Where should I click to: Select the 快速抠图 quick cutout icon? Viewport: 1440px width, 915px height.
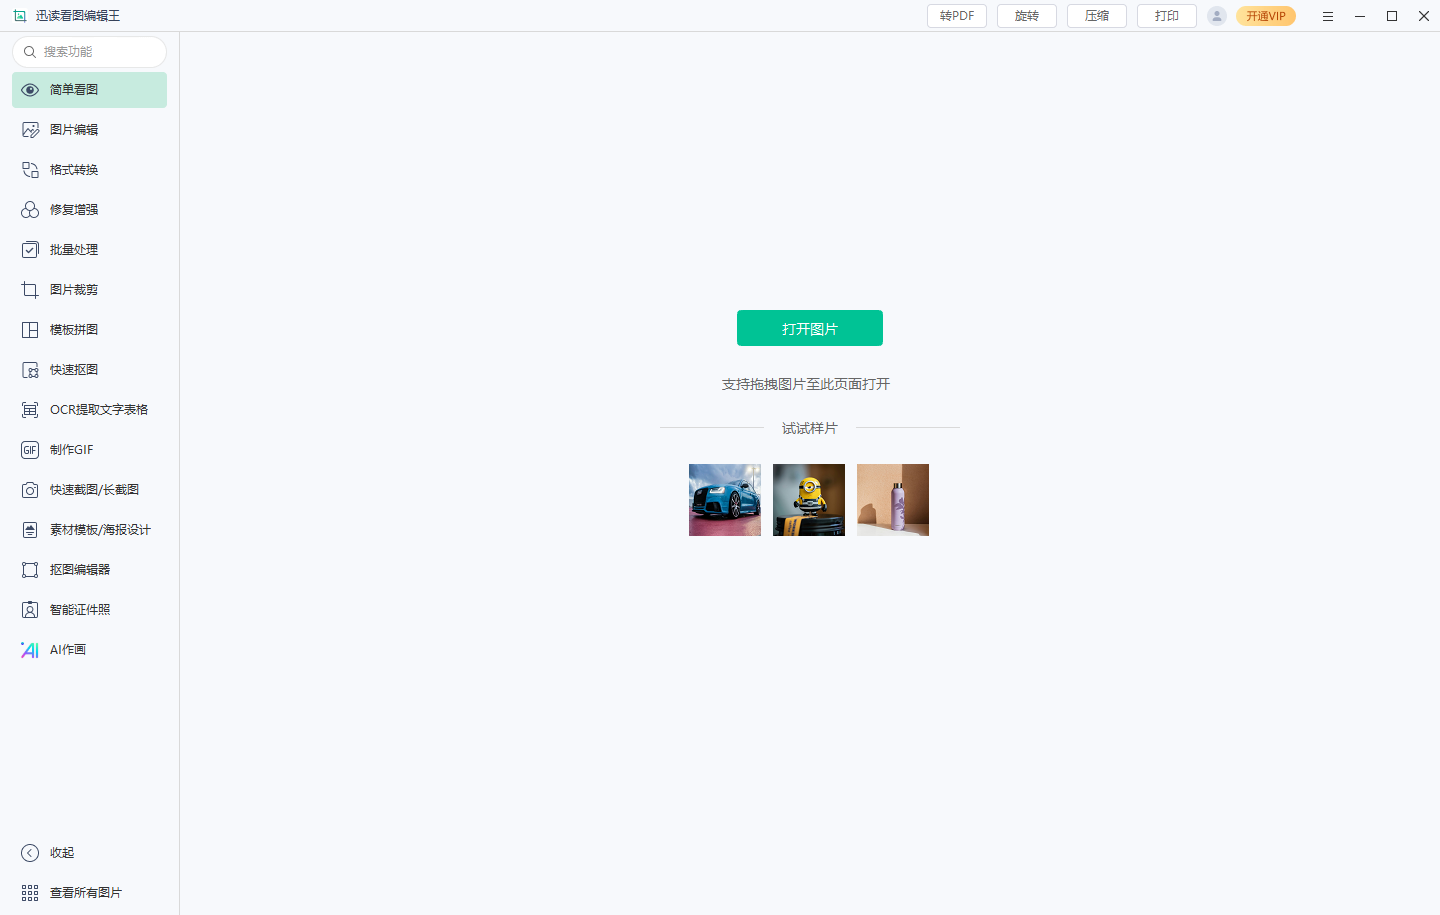[x=30, y=370]
